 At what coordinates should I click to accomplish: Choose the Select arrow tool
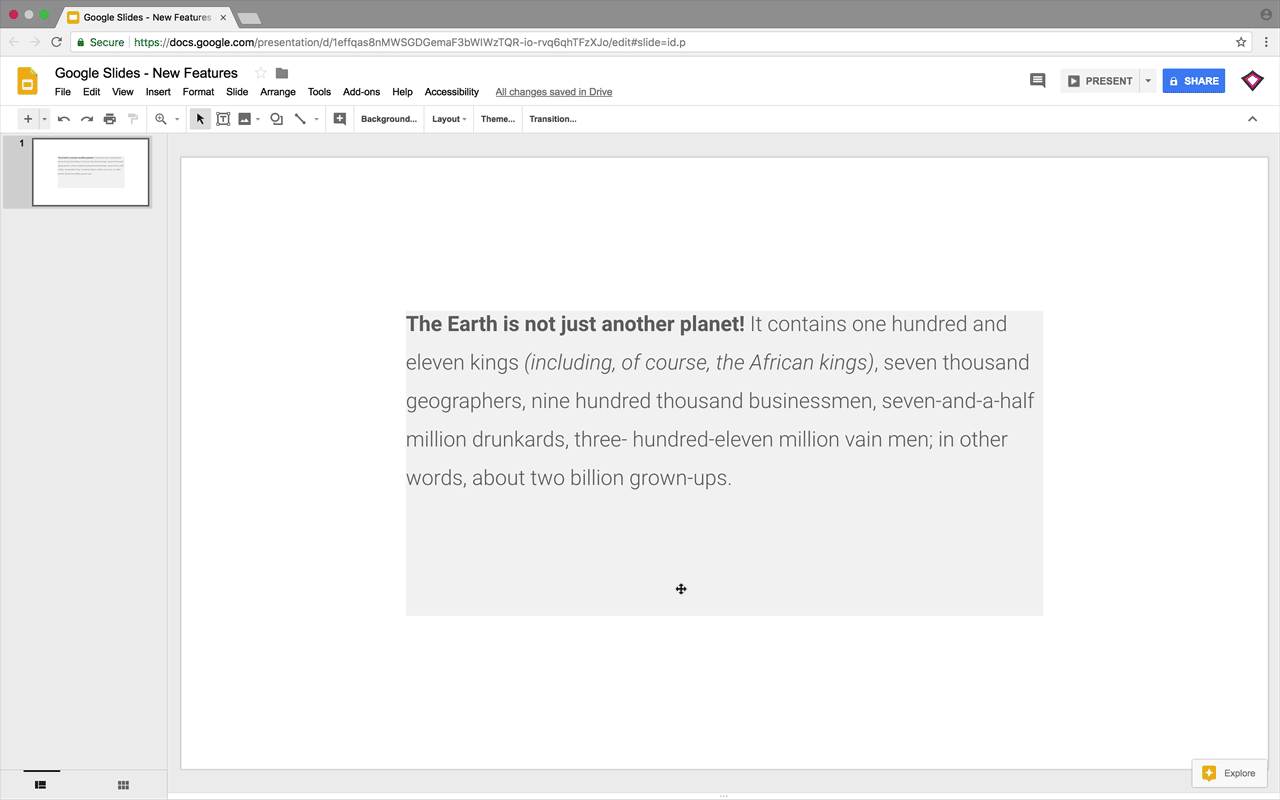(x=200, y=119)
